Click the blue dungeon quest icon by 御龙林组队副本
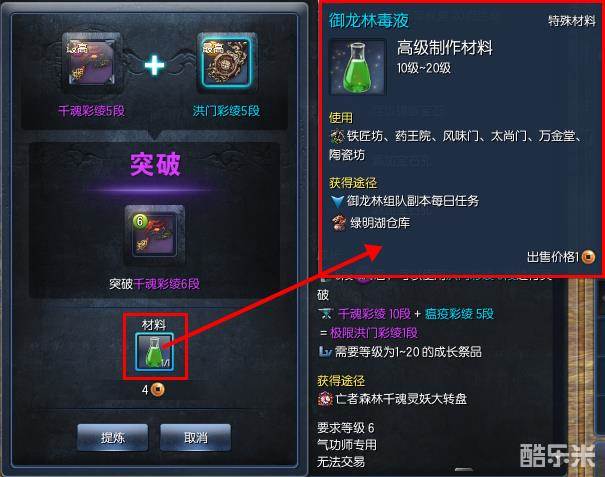The image size is (605, 477). coord(337,201)
